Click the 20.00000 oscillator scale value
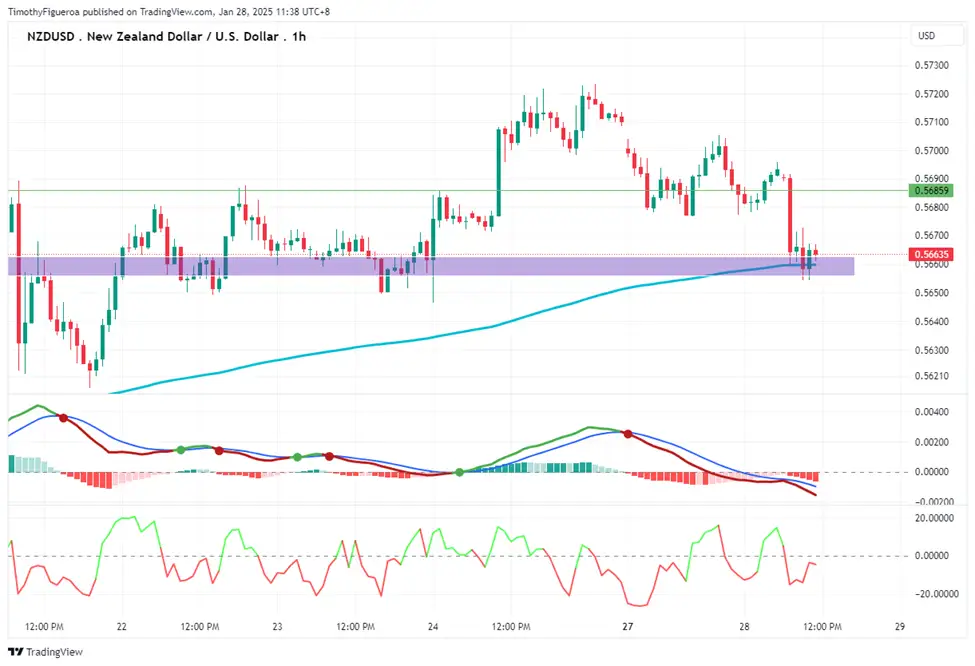This screenshot has width=975, height=666. coord(933,518)
